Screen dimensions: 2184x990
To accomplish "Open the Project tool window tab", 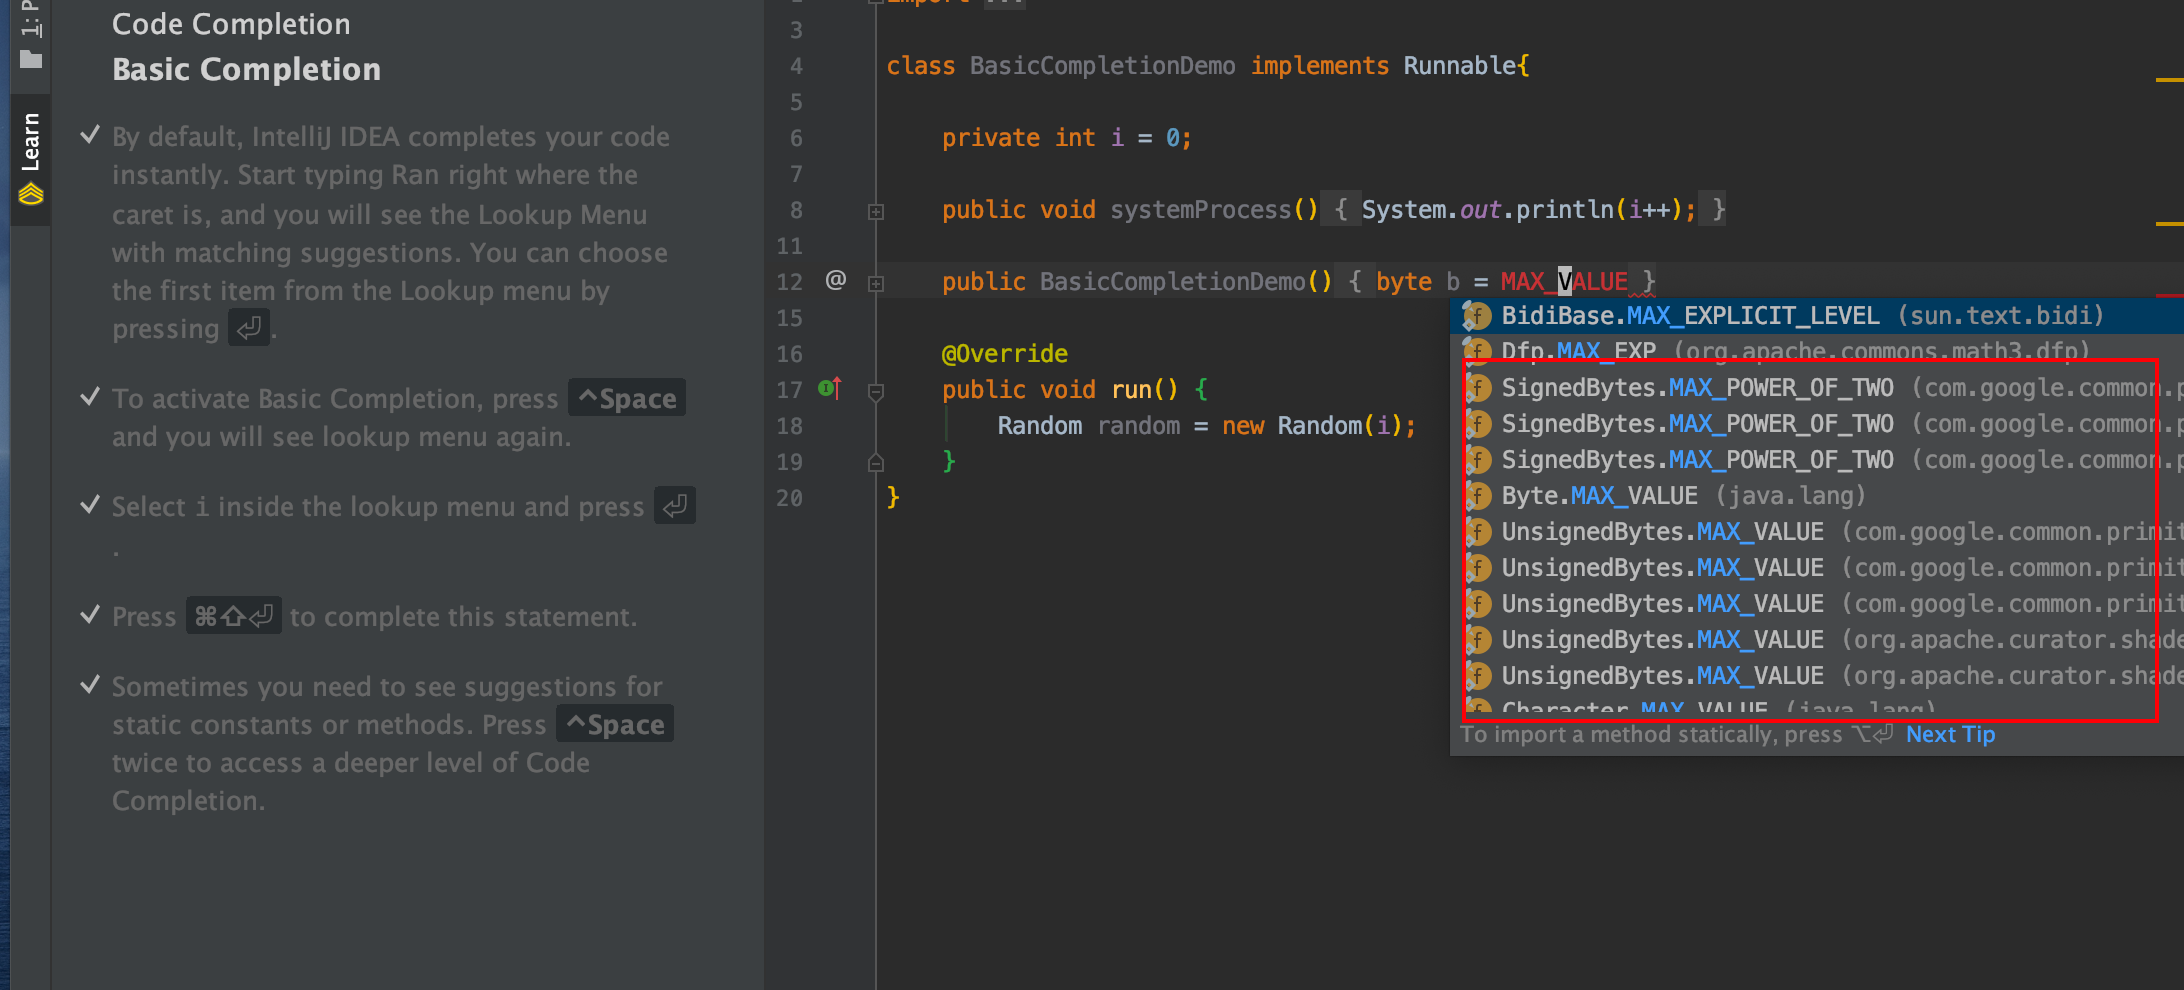I will coord(30,35).
